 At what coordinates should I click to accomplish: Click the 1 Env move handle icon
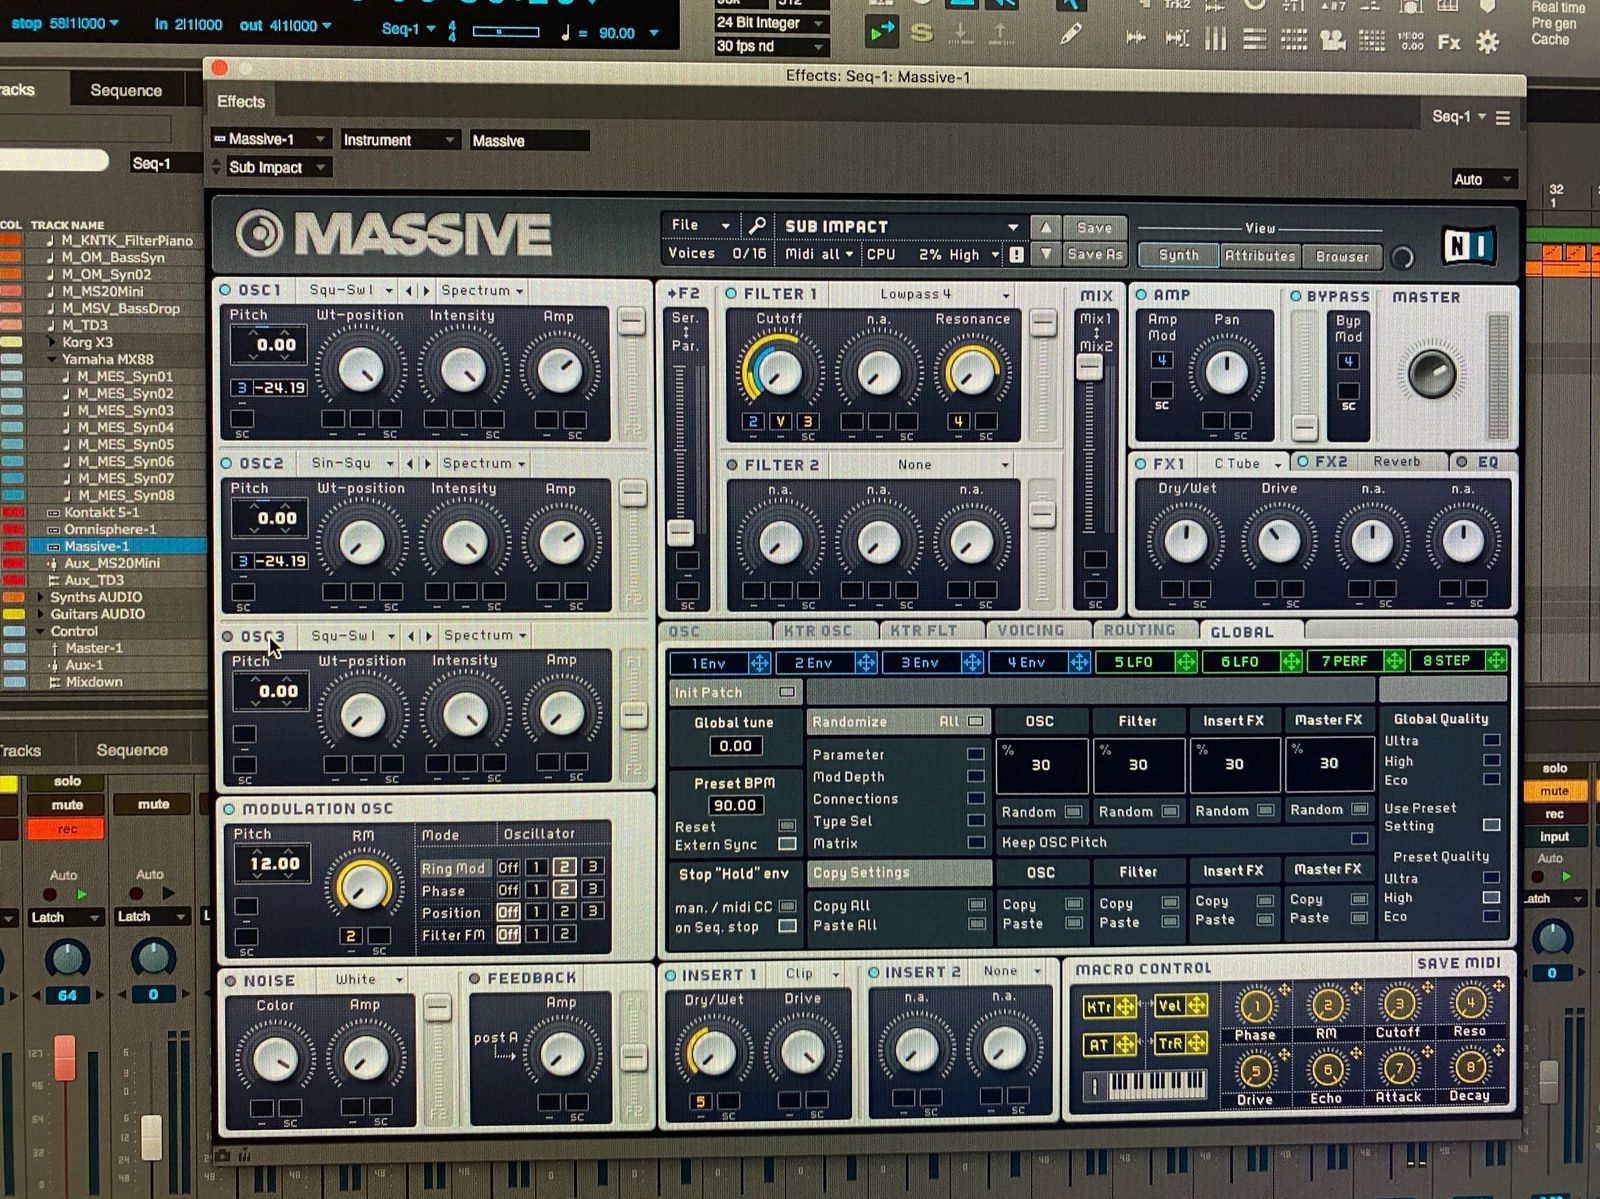759,663
